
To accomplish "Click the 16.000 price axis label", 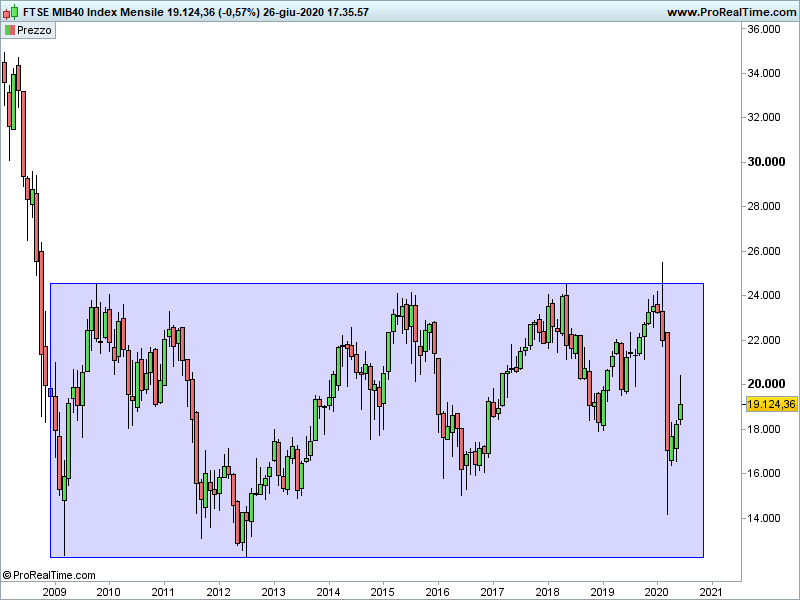I will (763, 473).
